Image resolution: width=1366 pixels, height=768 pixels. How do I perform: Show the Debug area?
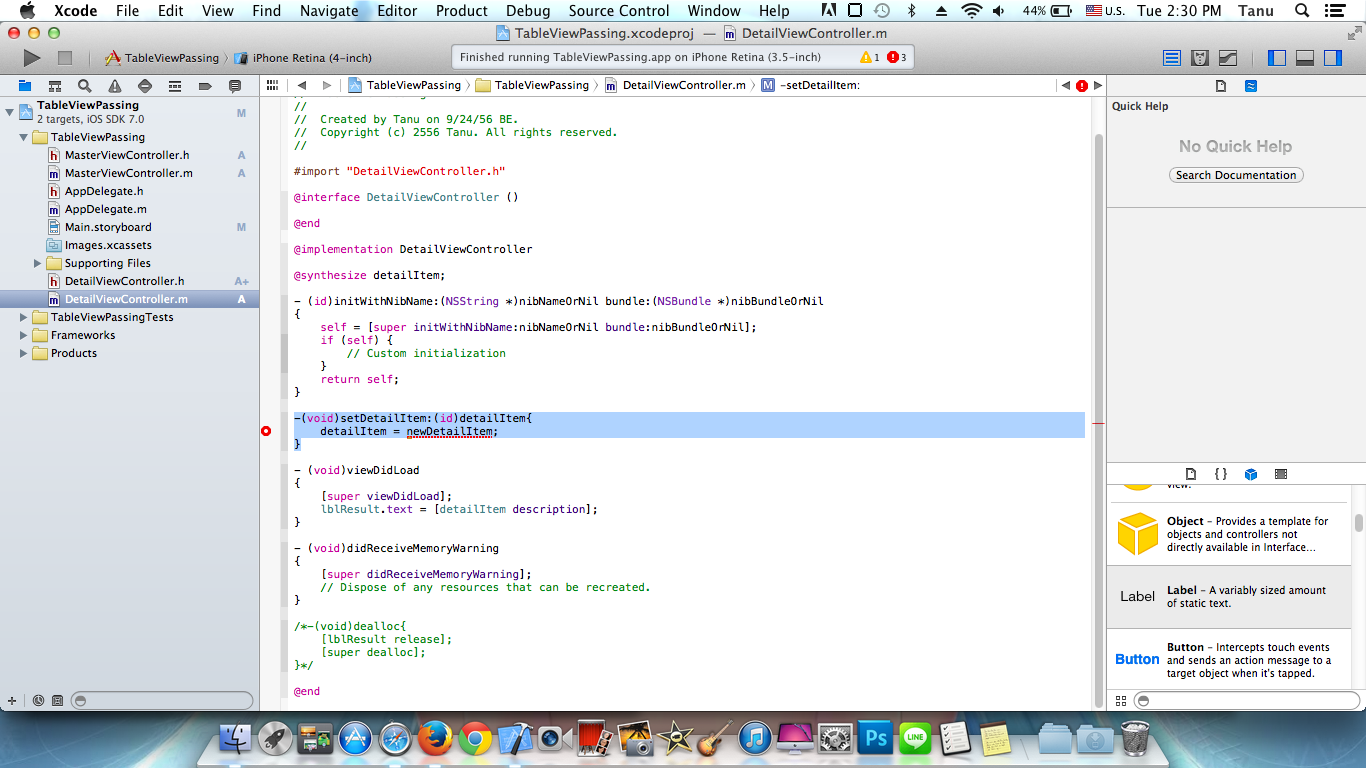(1305, 58)
